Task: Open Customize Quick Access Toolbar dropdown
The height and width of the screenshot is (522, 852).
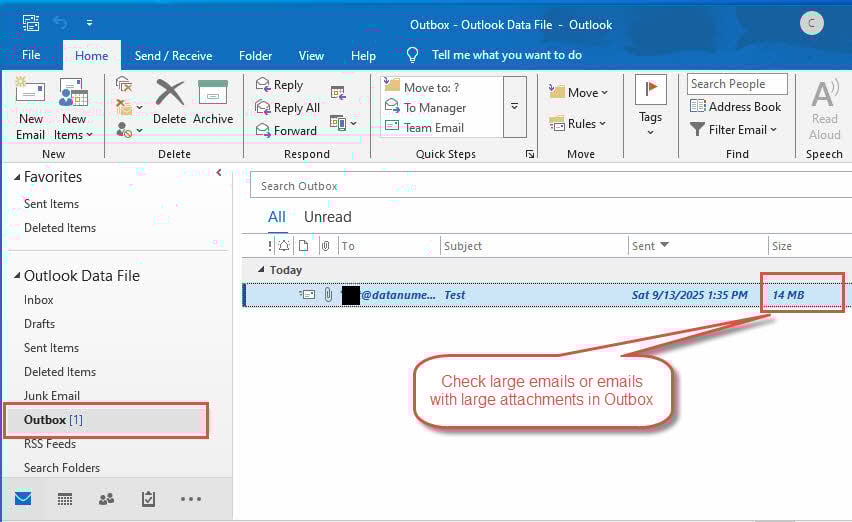Action: pyautogui.click(x=89, y=23)
